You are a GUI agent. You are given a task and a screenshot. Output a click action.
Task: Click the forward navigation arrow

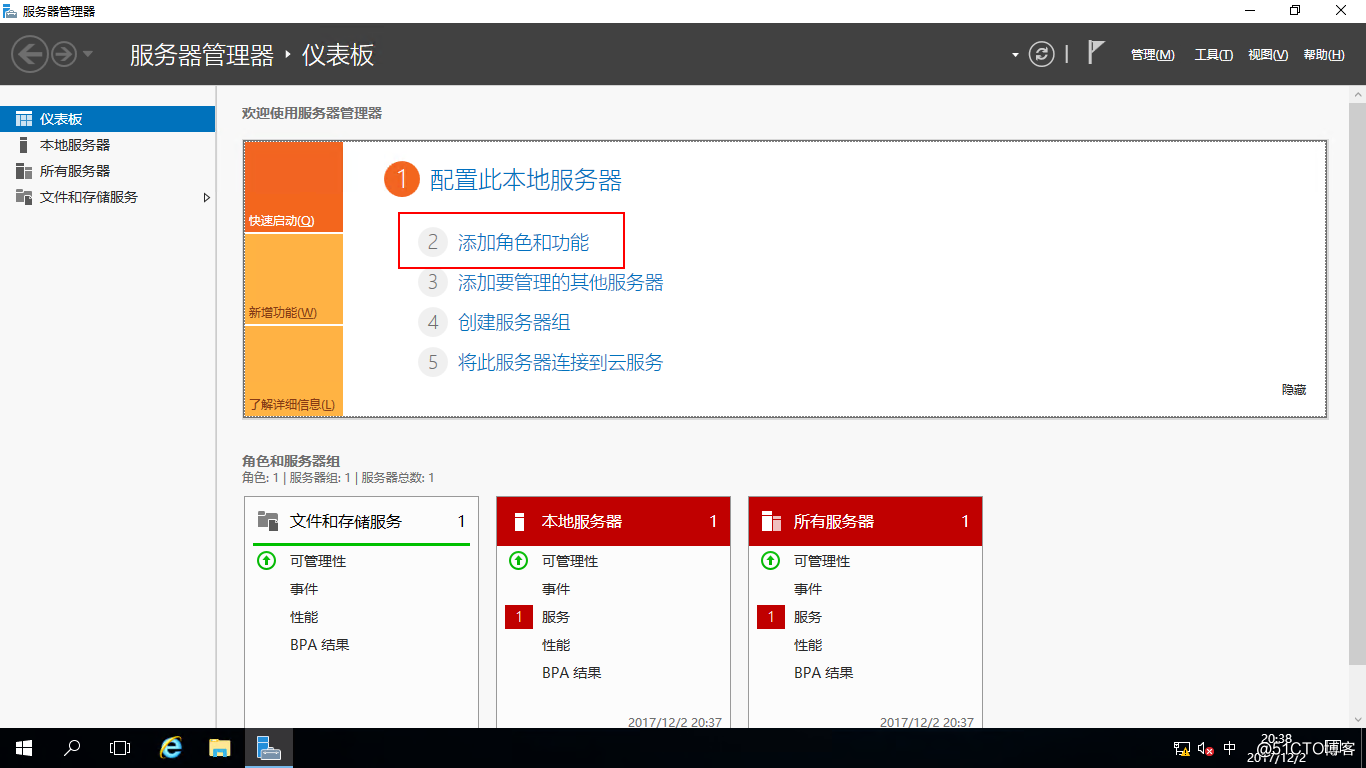pos(64,54)
